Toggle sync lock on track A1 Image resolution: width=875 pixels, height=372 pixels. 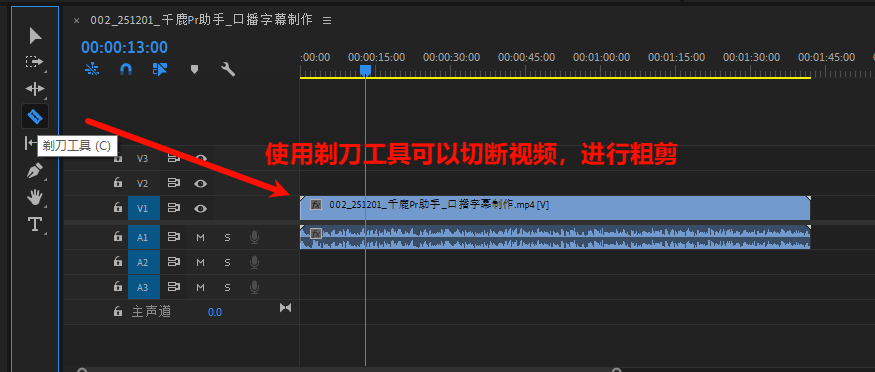174,238
